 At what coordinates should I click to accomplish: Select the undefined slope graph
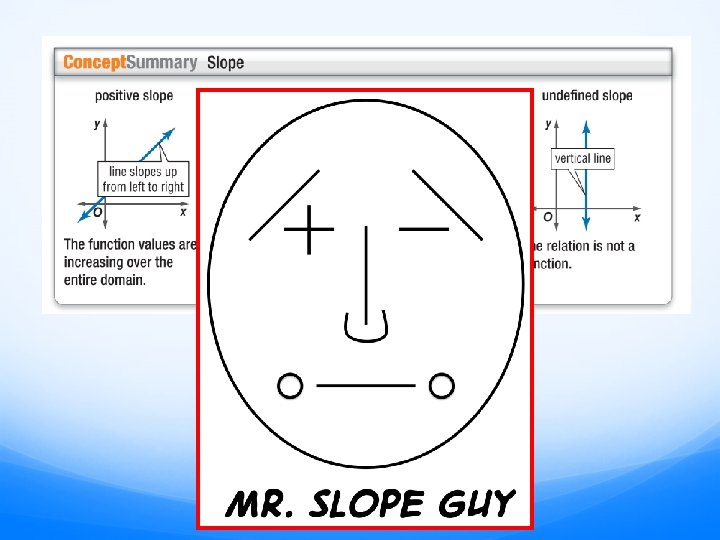point(587,175)
